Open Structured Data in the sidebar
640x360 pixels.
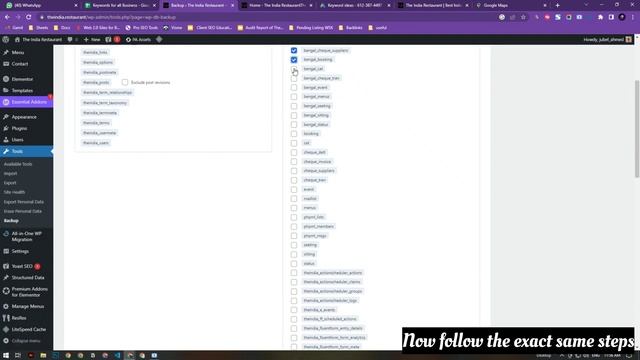[27, 278]
